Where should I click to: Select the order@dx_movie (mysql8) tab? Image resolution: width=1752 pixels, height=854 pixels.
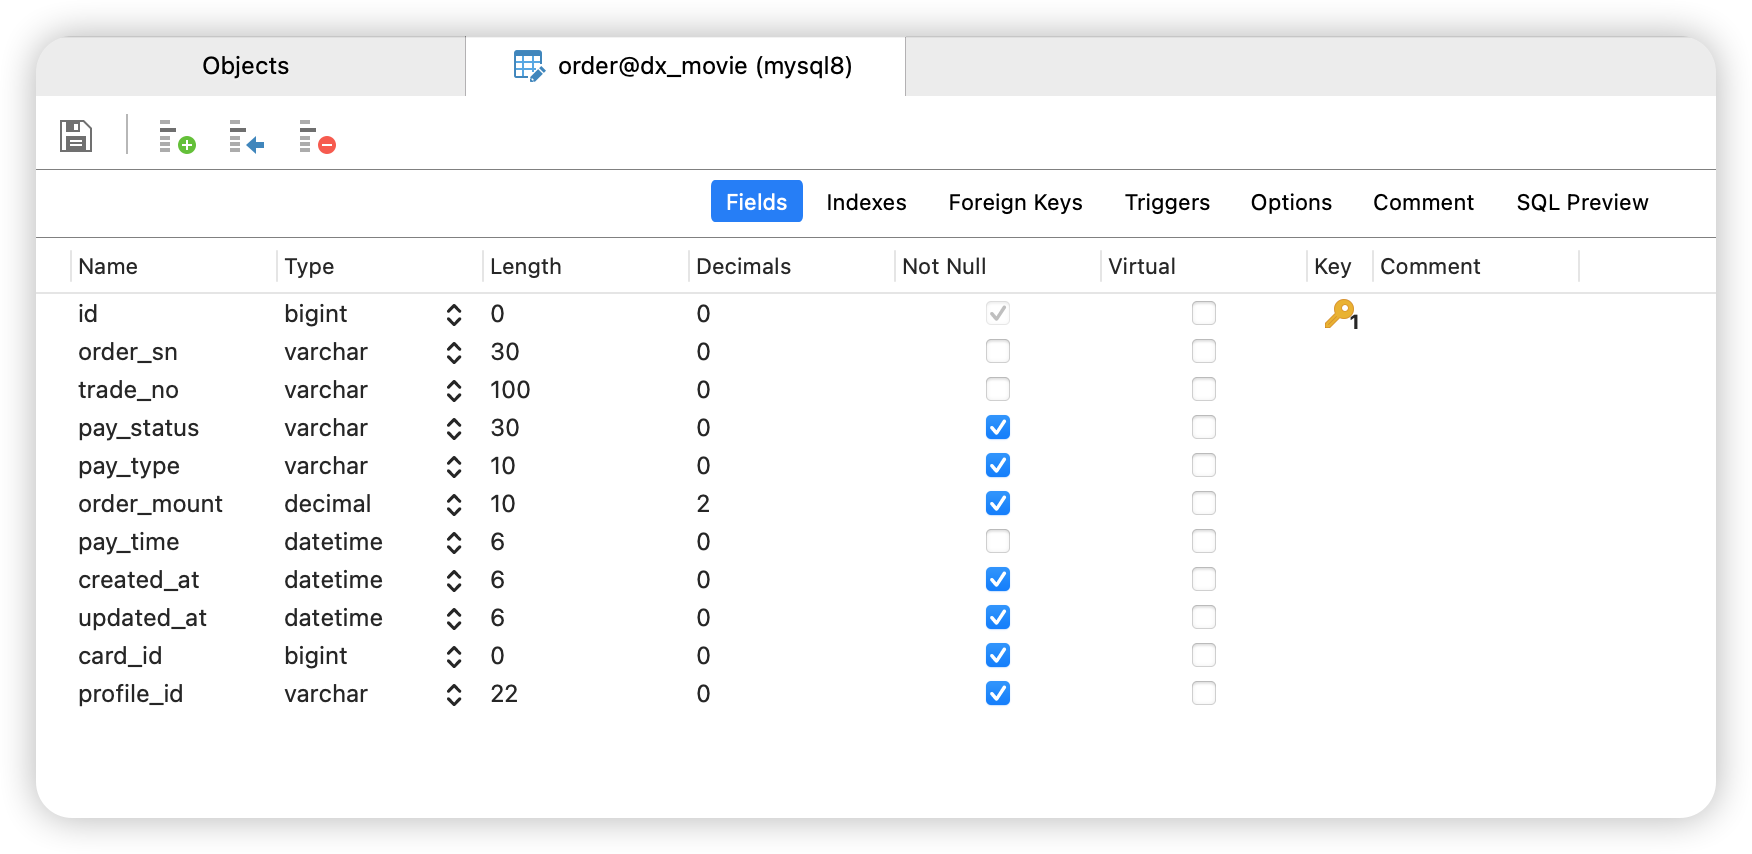[685, 66]
